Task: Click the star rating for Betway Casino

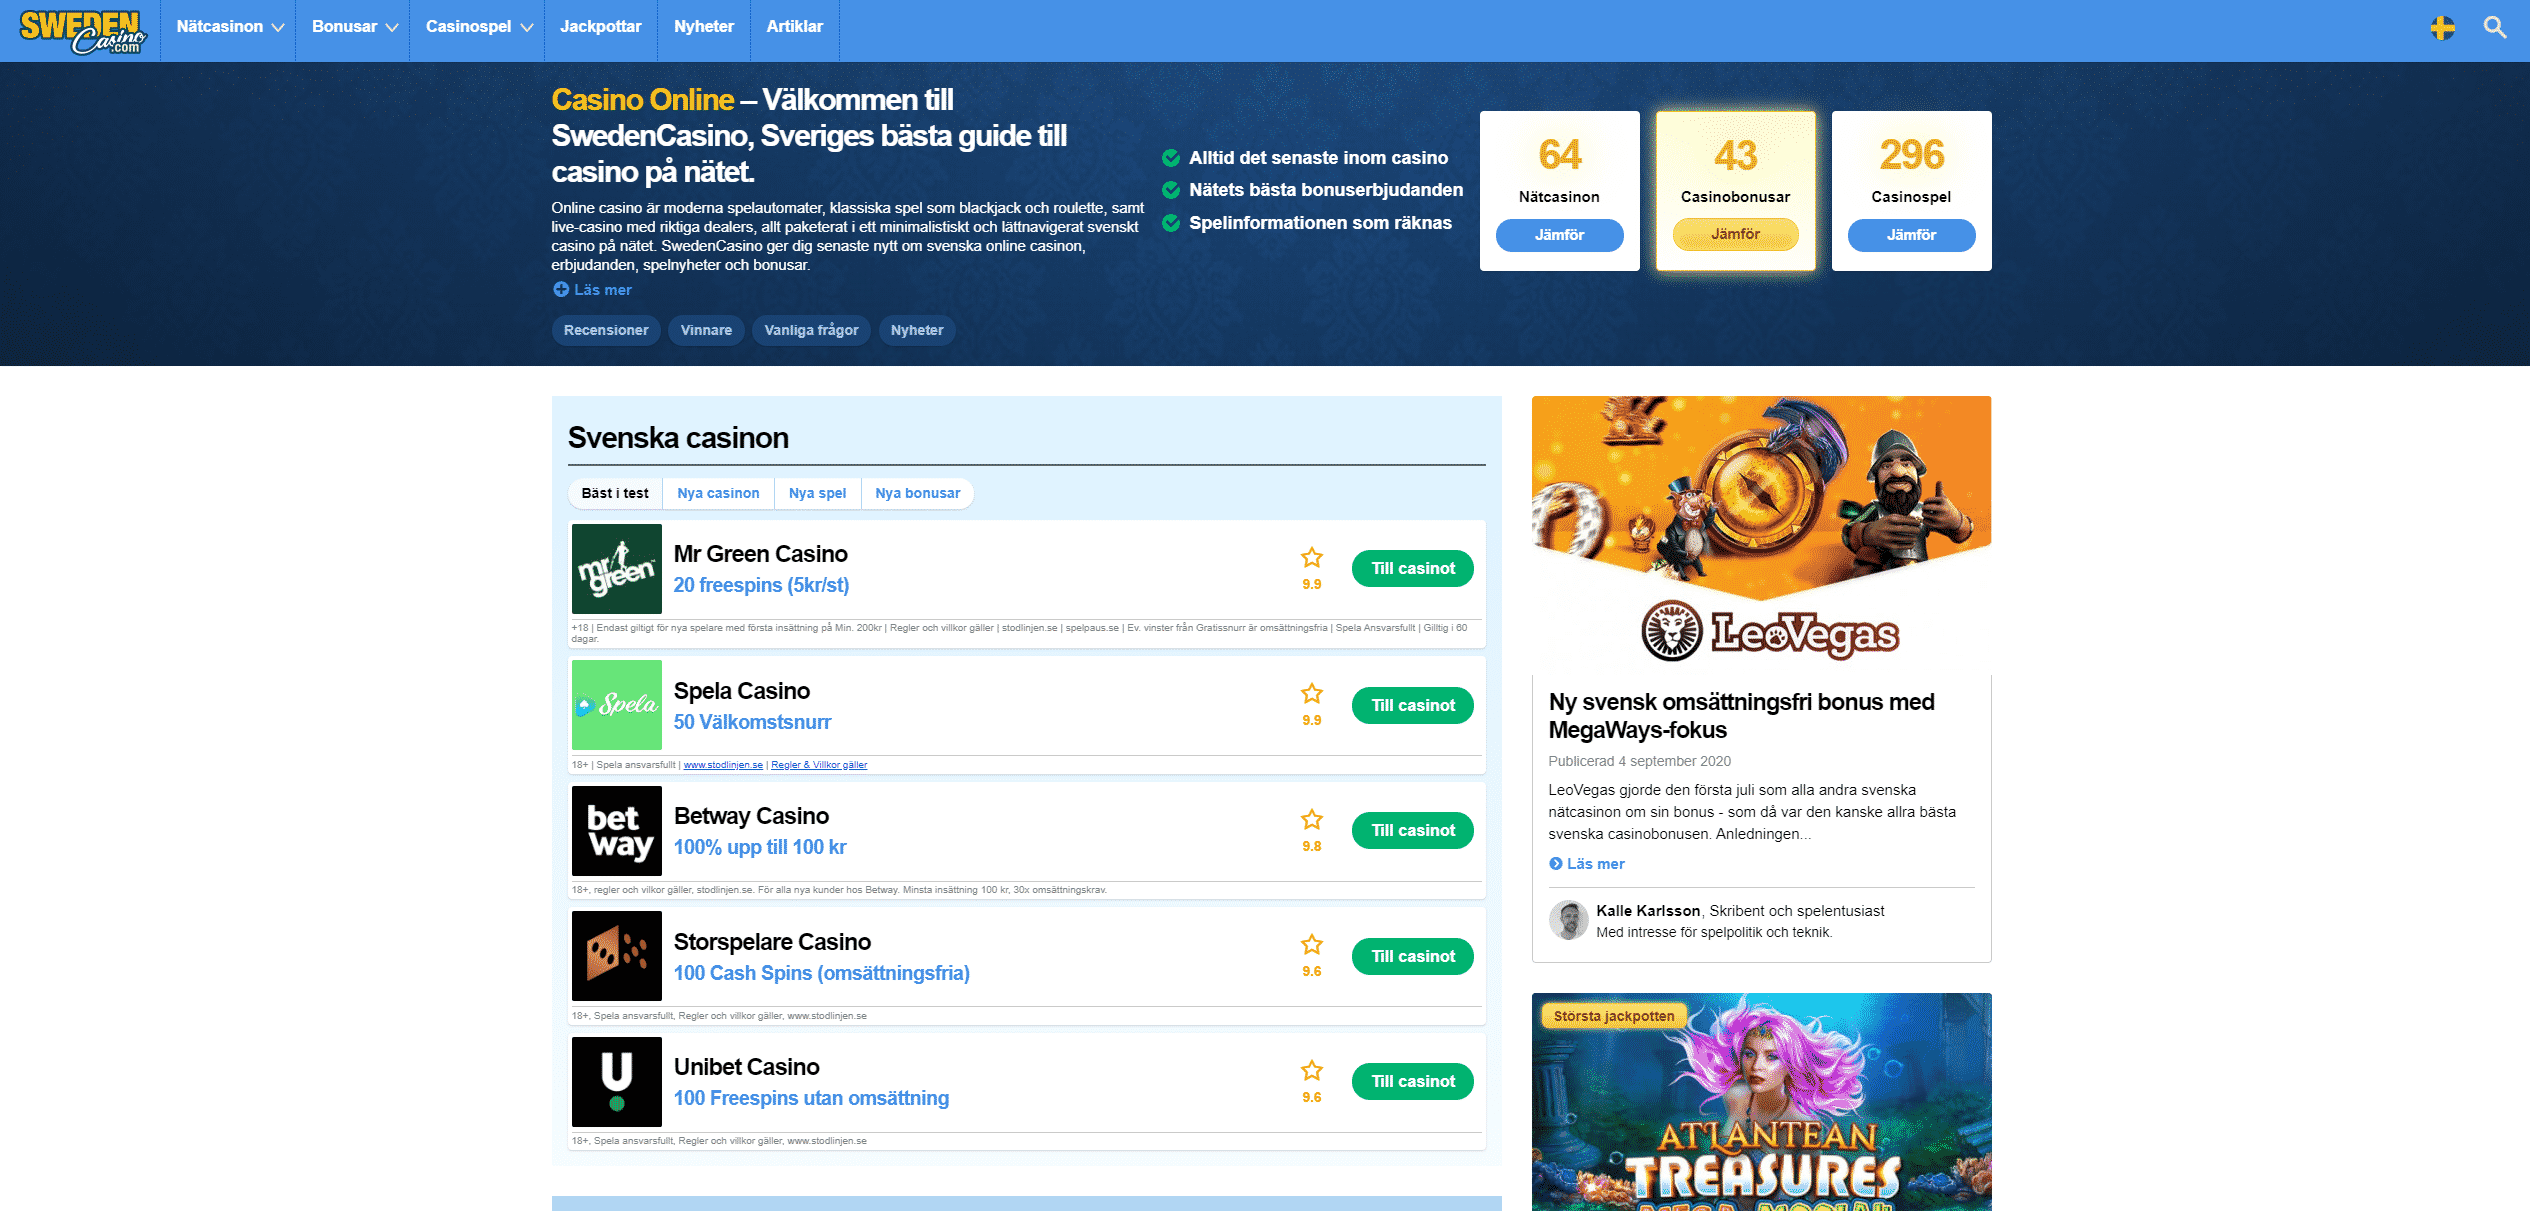Action: click(1312, 820)
